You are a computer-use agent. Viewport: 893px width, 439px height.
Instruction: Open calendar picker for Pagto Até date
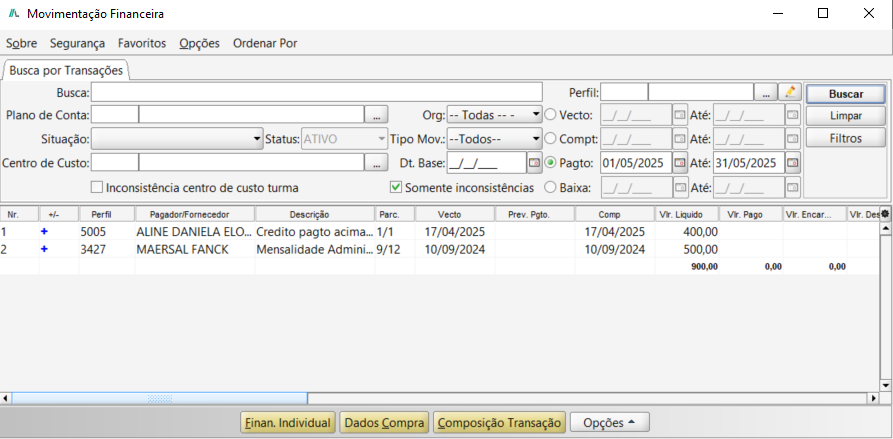[x=793, y=163]
